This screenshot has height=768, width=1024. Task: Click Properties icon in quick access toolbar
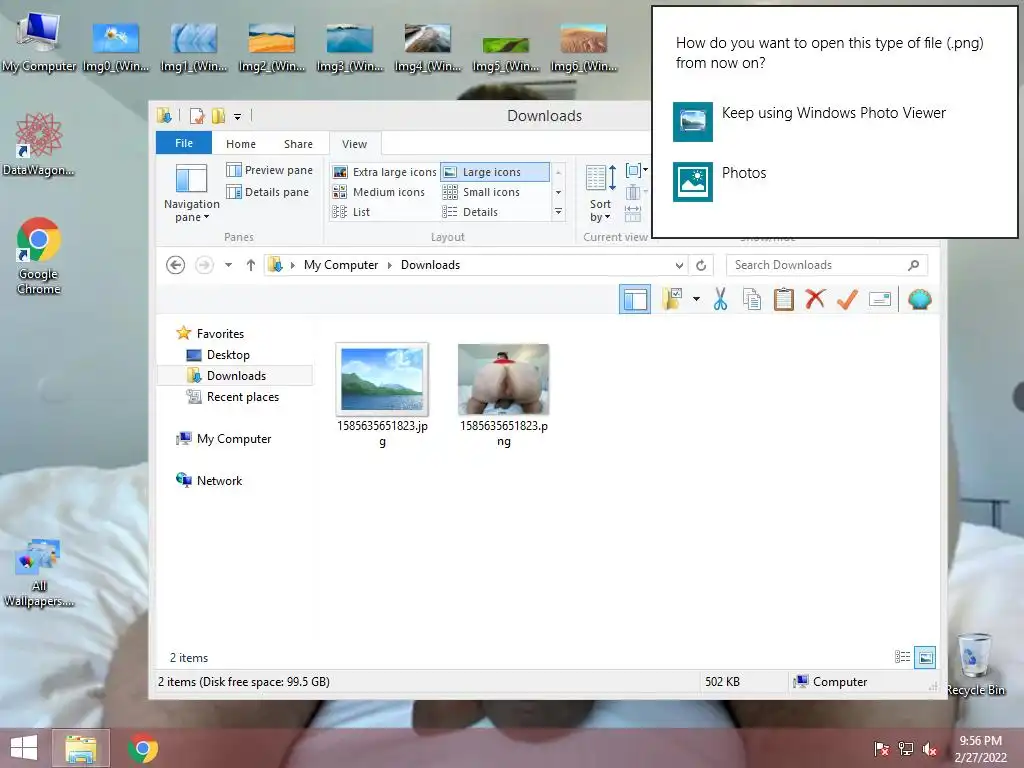click(x=197, y=116)
